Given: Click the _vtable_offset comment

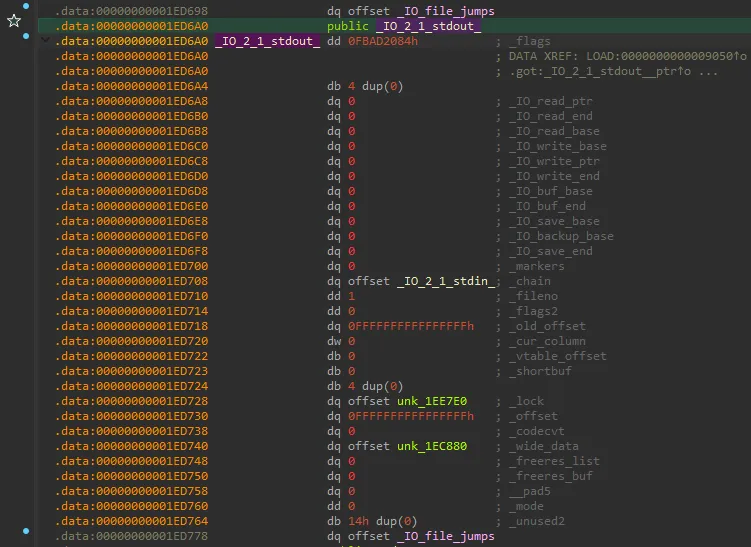Looking at the screenshot, I should click(558, 356).
